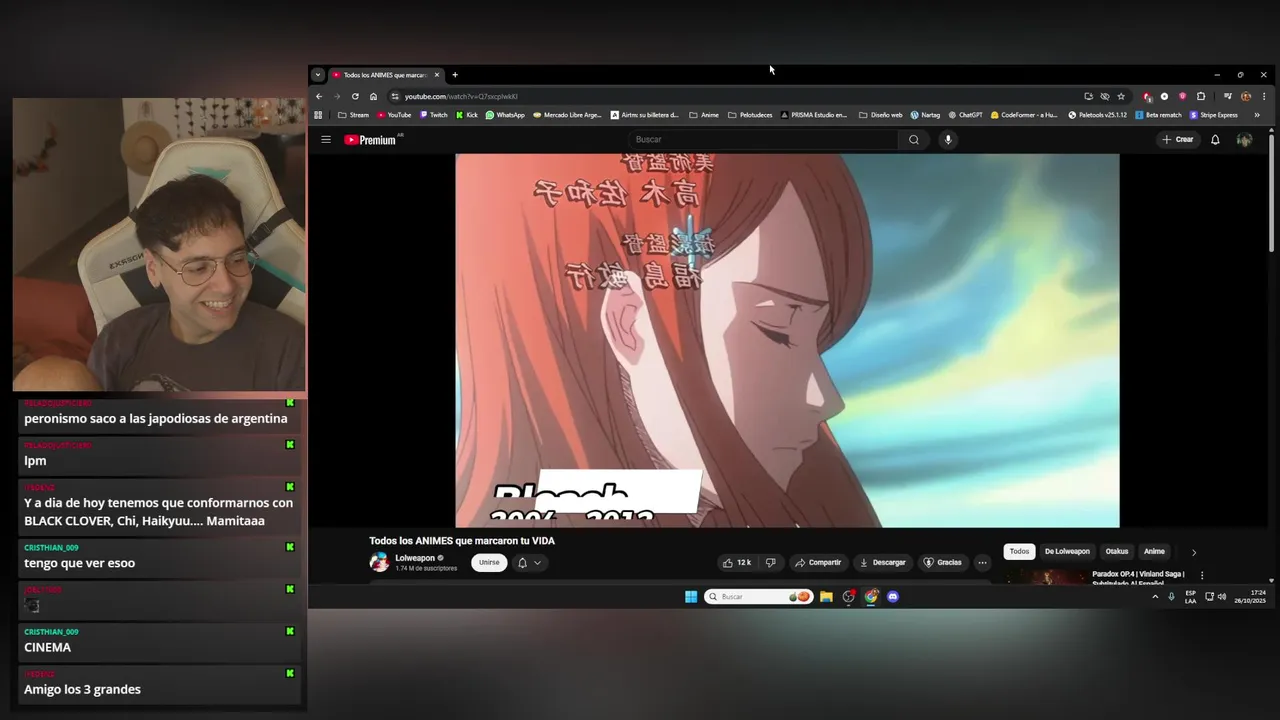The width and height of the screenshot is (1280, 720).
Task: Open YouTube notifications bell
Action: click(x=1215, y=140)
